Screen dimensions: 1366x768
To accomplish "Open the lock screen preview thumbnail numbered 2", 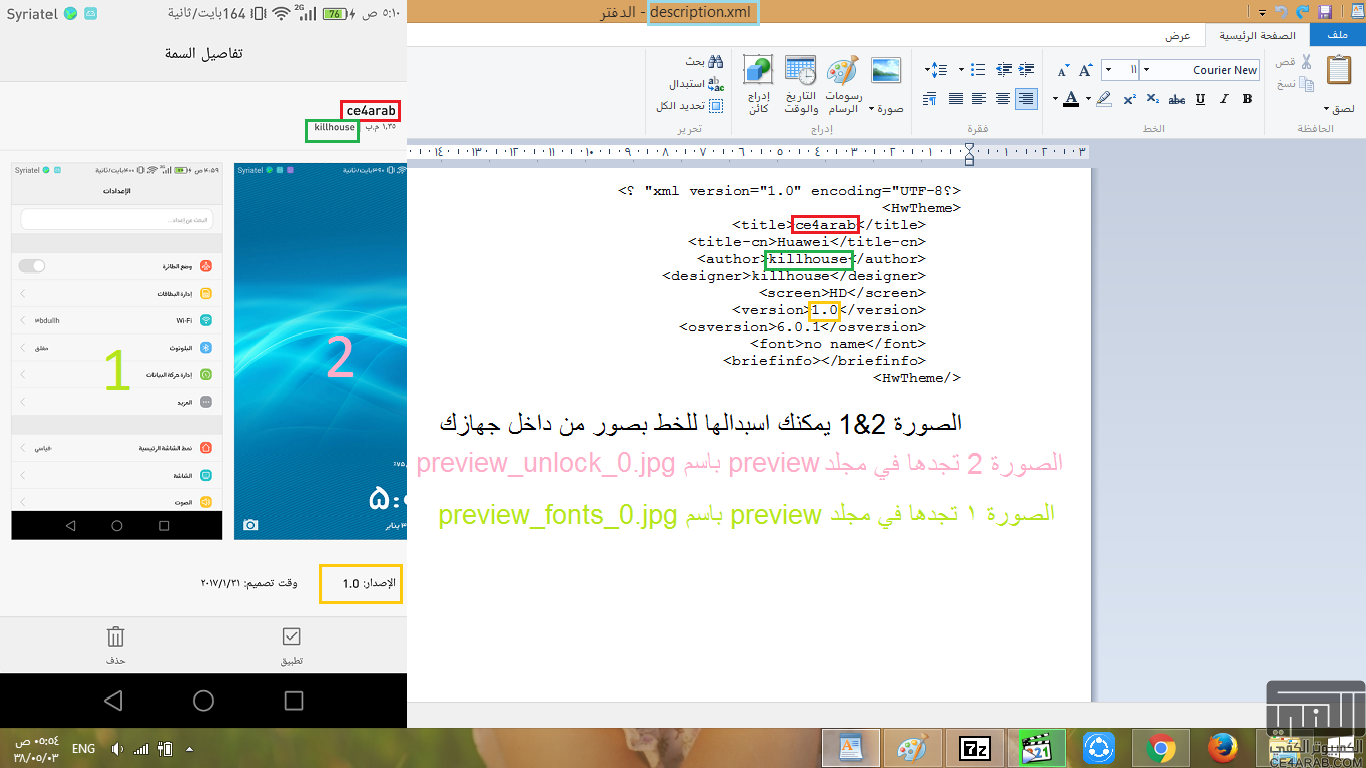I will (x=320, y=351).
